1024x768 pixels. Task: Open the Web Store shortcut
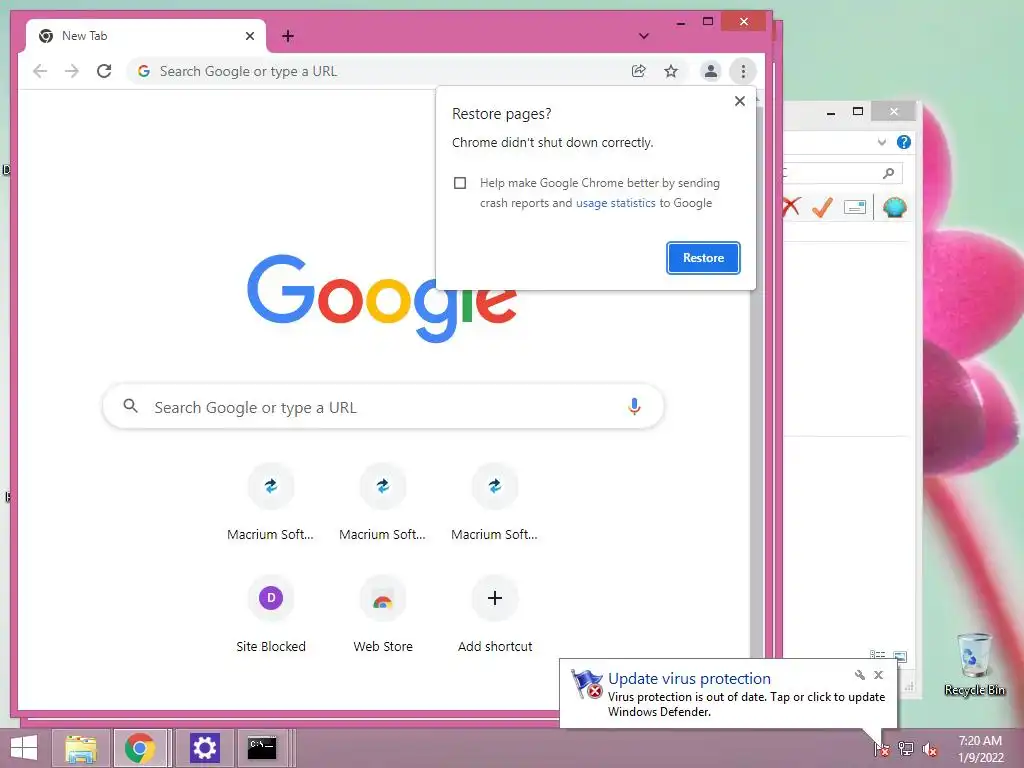(383, 614)
